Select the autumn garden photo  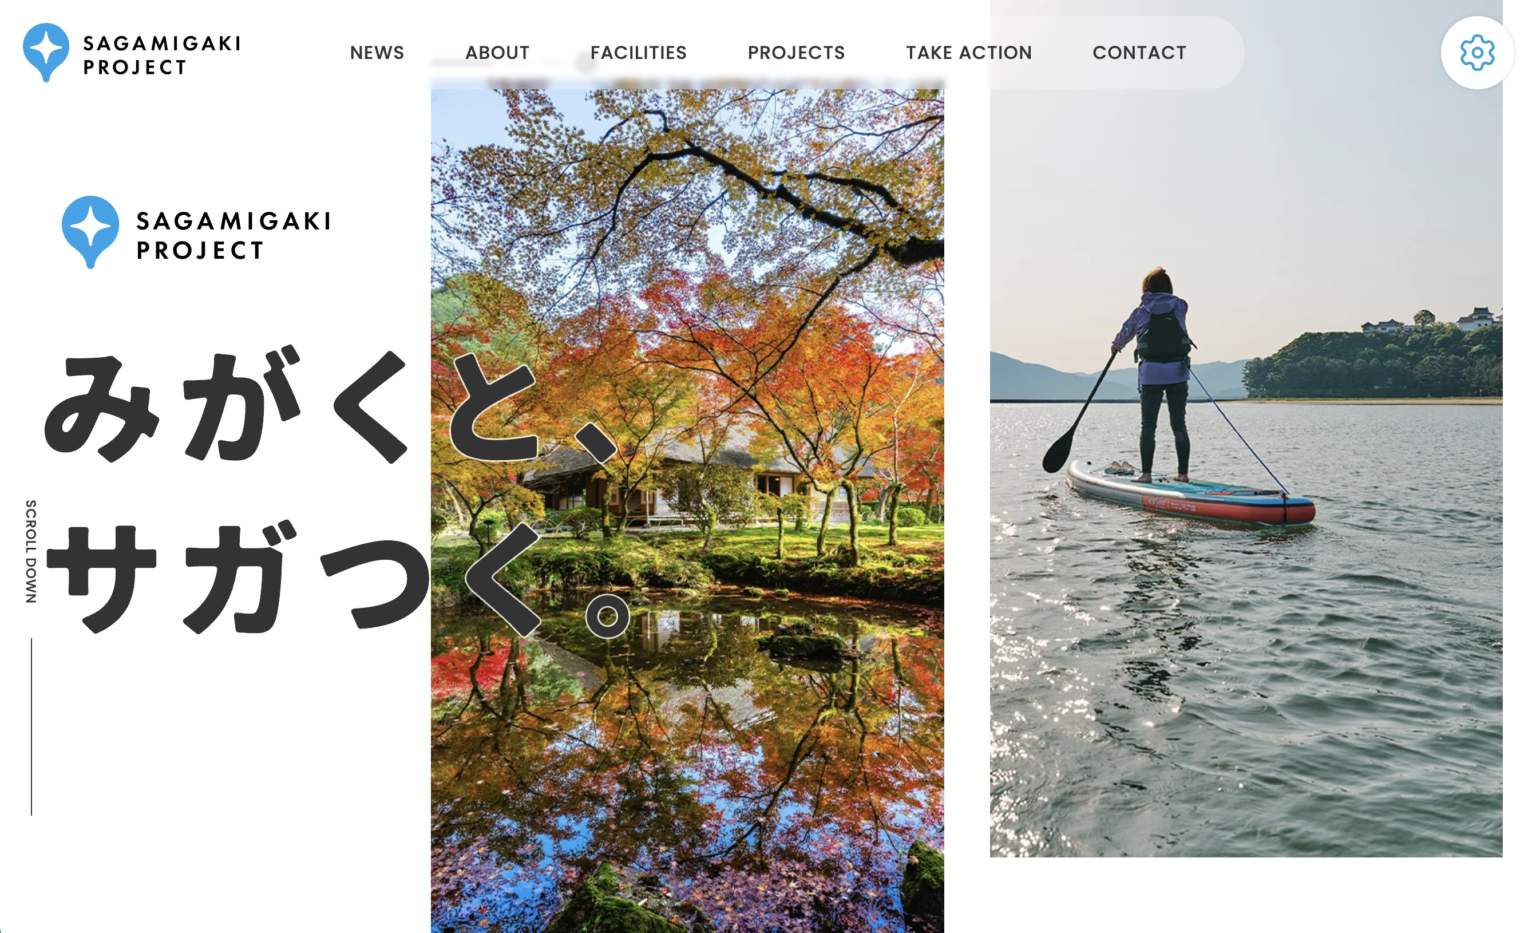[x=687, y=511]
